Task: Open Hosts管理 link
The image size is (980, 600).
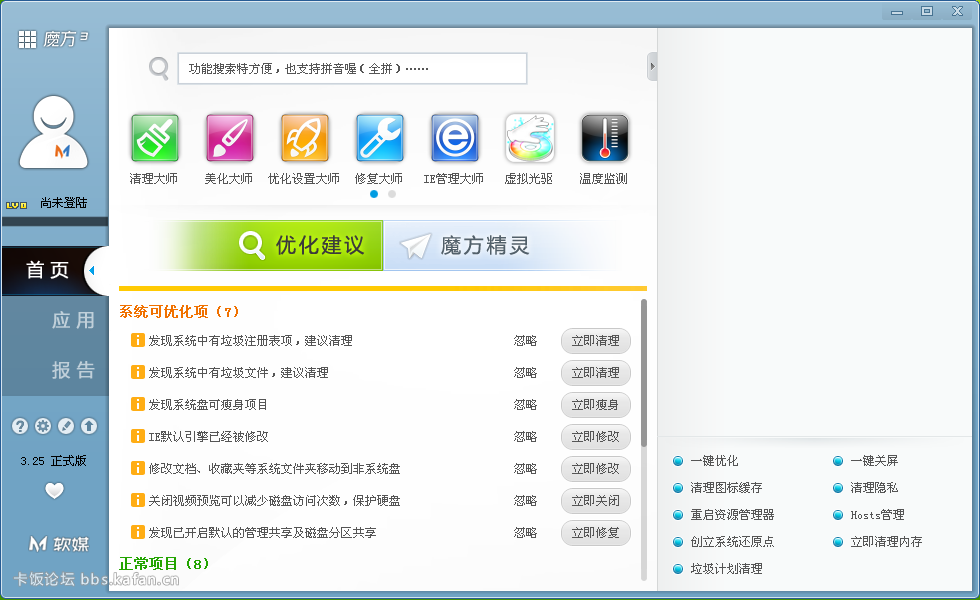Action: point(877,514)
